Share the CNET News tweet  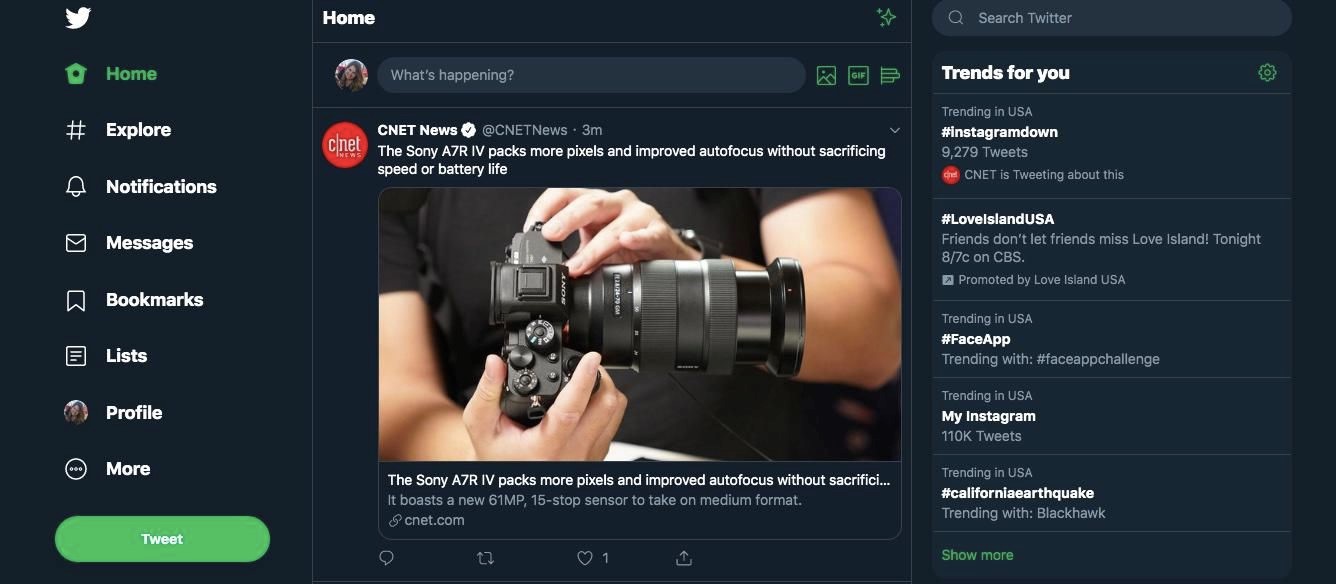684,558
